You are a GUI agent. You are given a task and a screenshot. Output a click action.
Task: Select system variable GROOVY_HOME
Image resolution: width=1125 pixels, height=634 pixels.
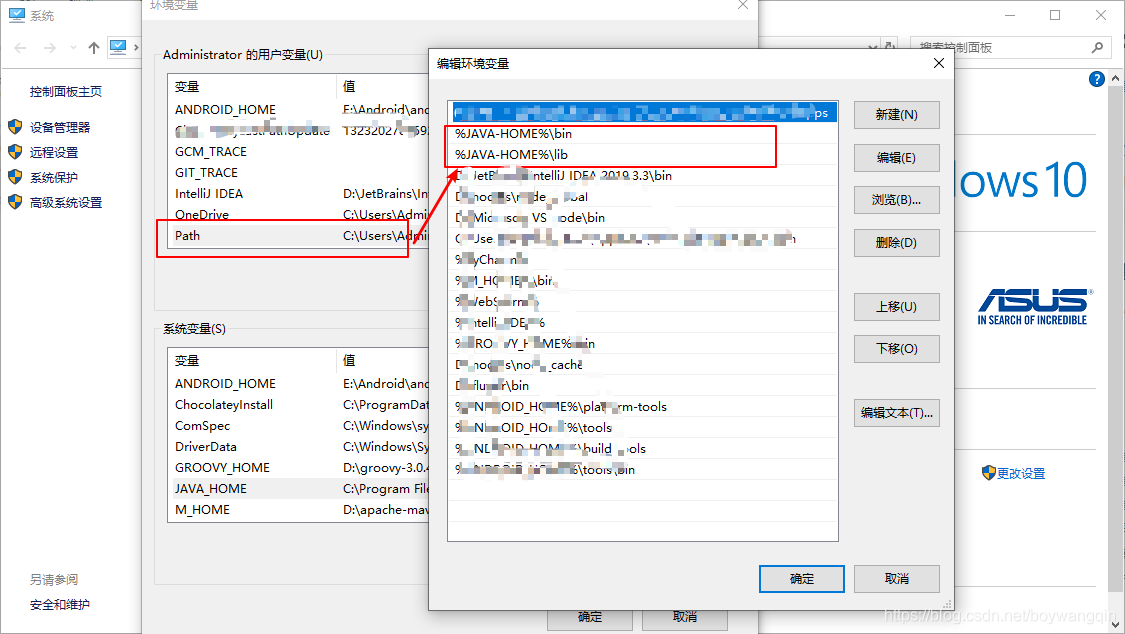tap(298, 468)
